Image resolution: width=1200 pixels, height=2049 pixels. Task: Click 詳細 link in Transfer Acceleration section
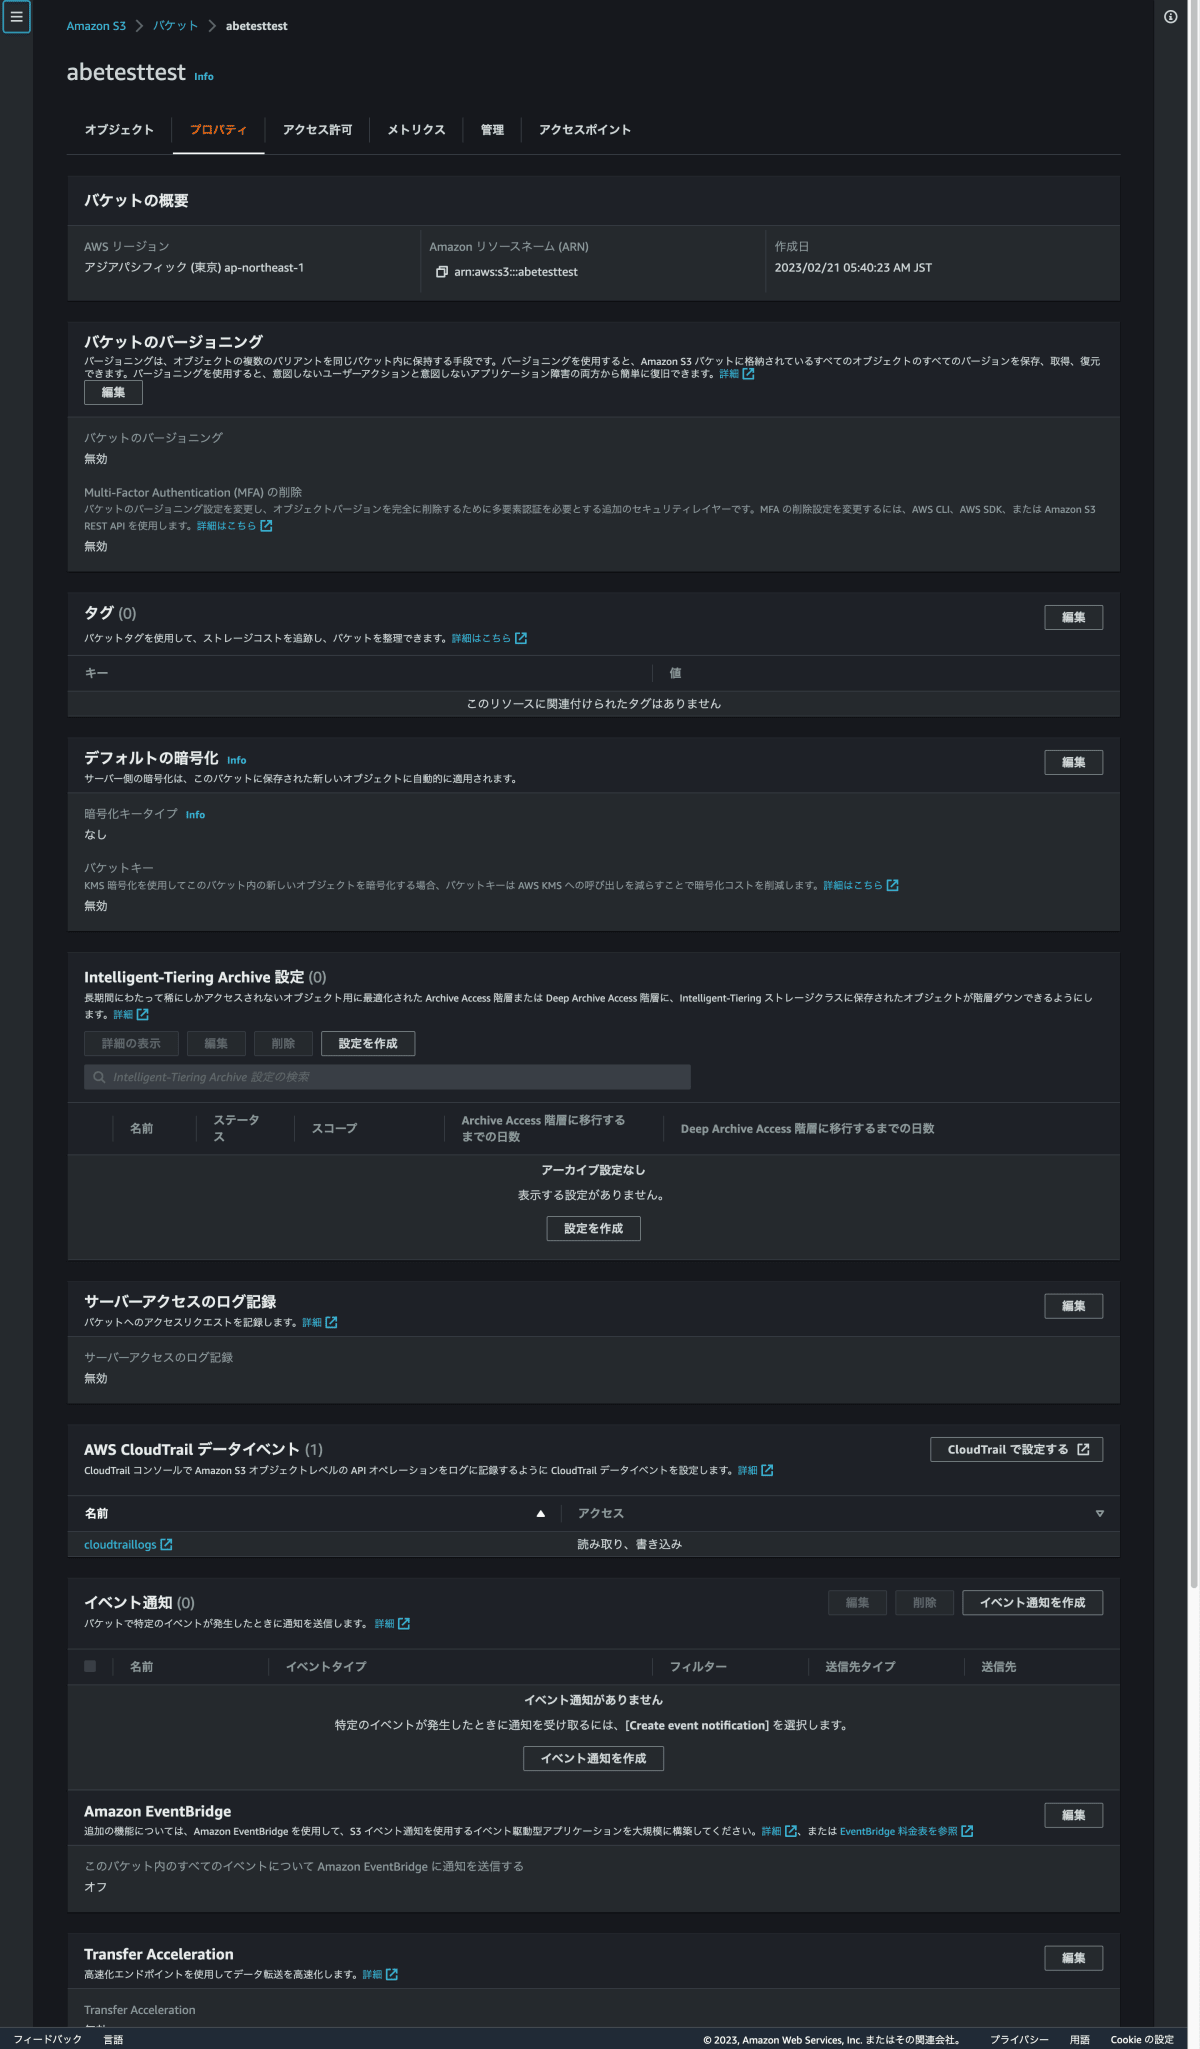pos(372,1974)
